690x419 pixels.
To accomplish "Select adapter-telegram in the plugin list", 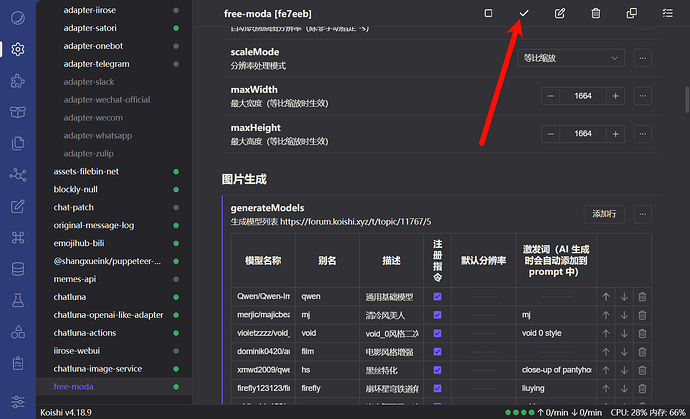I will click(103, 64).
